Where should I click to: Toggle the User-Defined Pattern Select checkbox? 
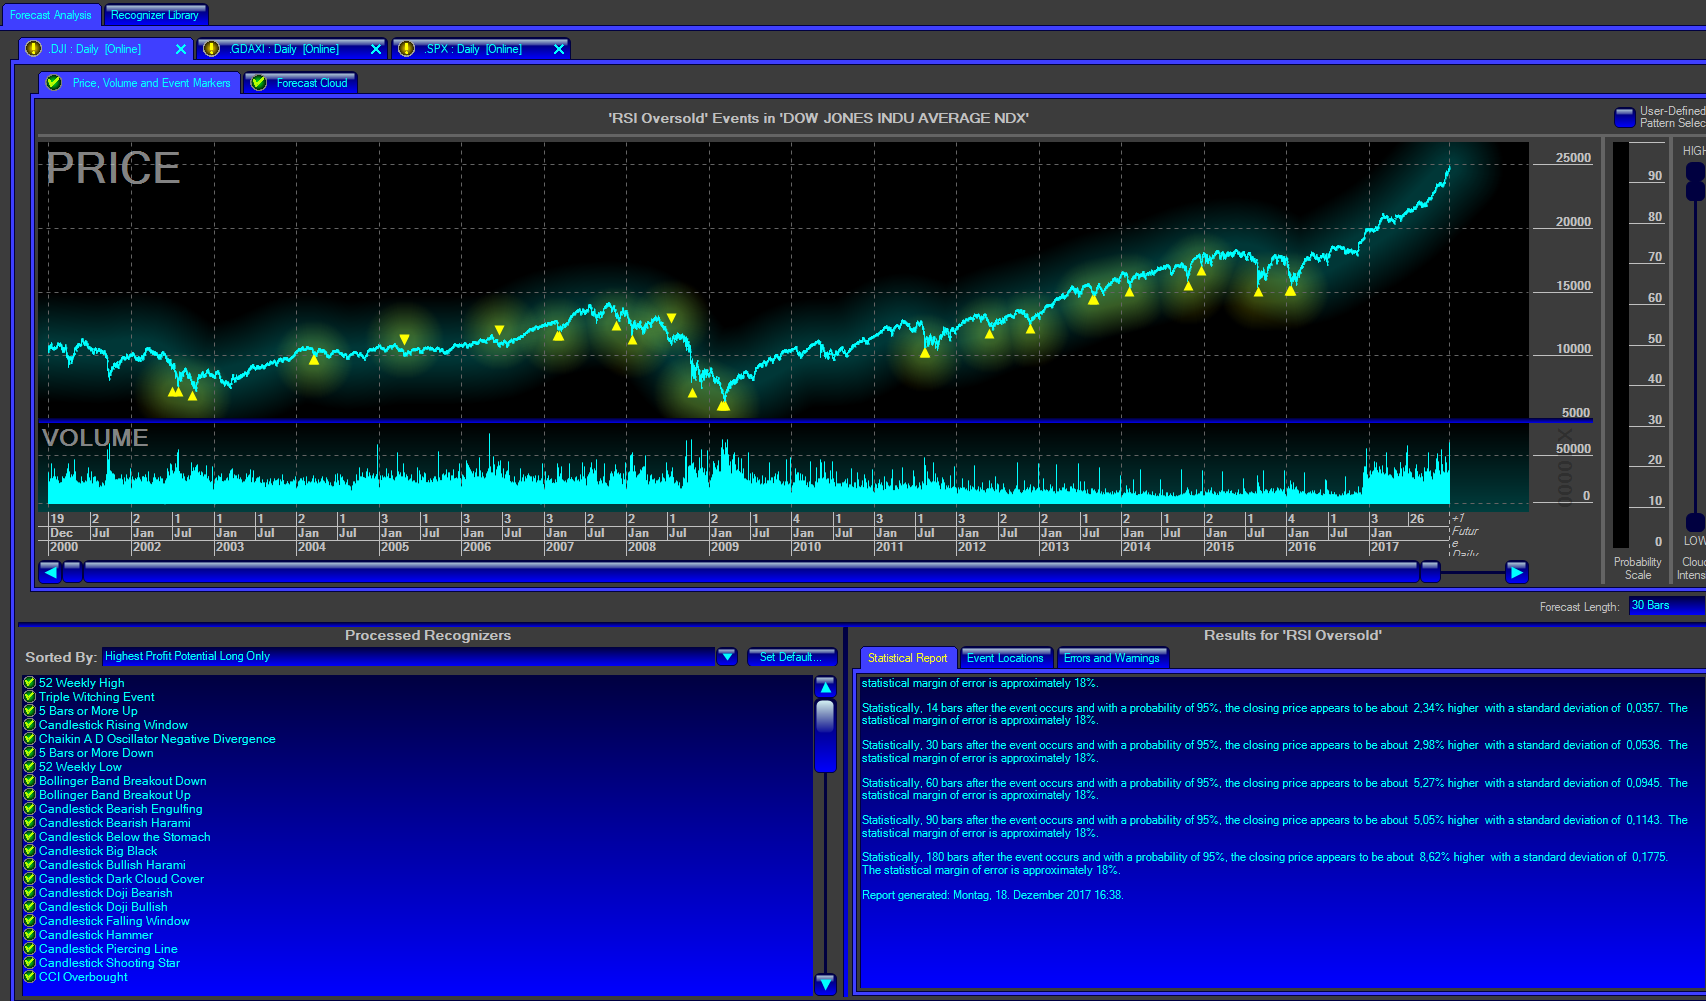(1625, 117)
